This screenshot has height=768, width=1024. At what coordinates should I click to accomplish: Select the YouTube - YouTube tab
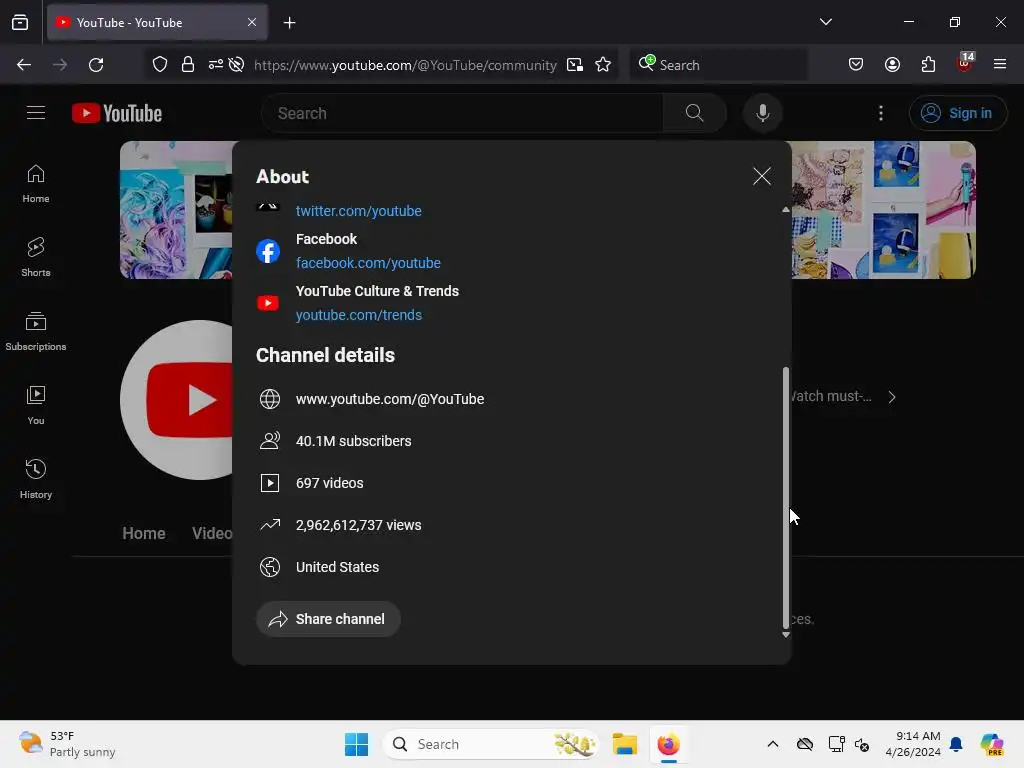(x=157, y=23)
